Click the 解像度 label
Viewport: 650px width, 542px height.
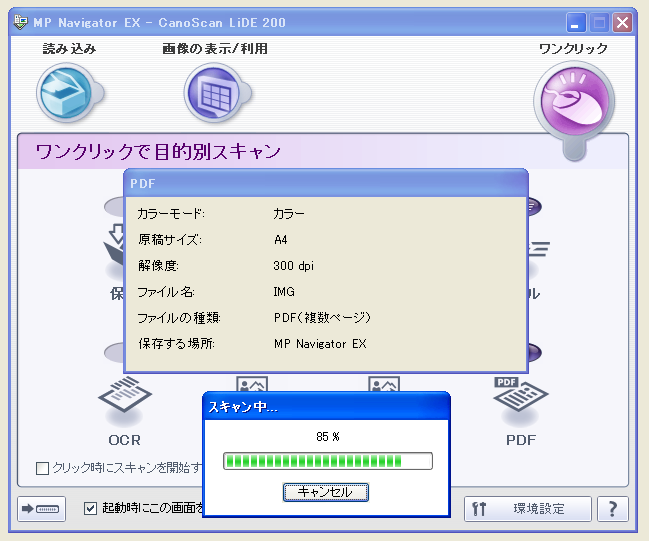158,265
